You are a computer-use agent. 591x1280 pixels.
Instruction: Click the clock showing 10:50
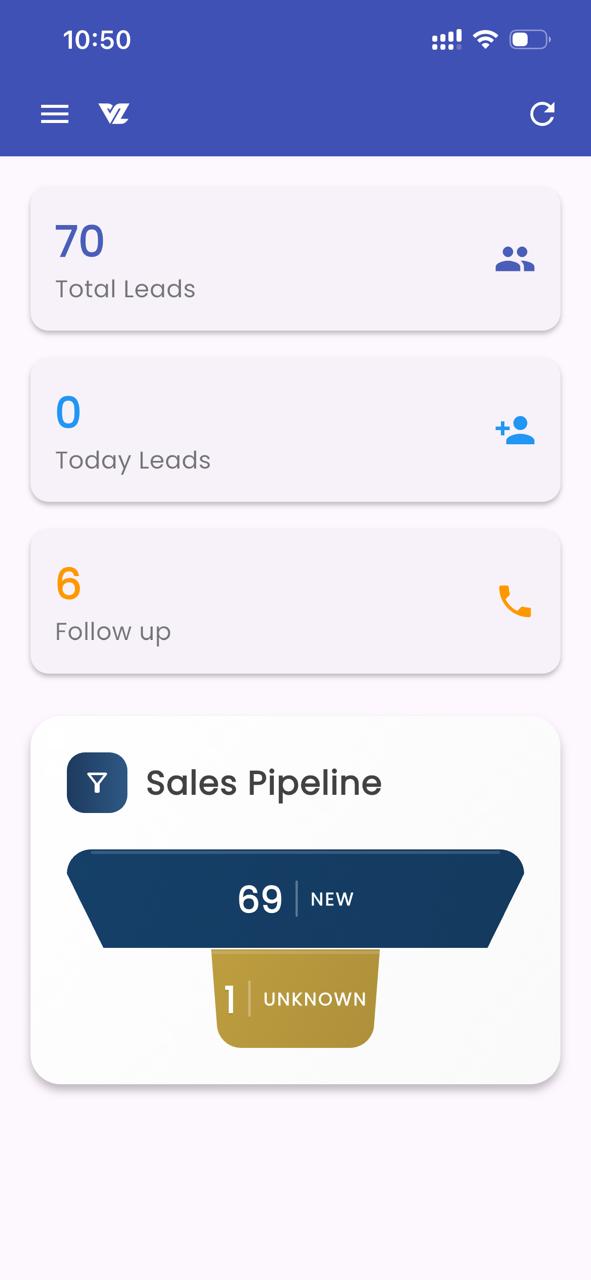97,39
